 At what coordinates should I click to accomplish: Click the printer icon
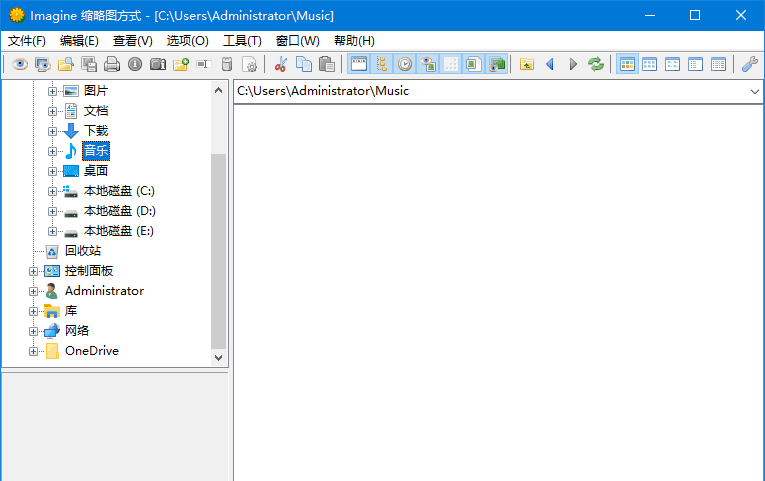pos(112,64)
